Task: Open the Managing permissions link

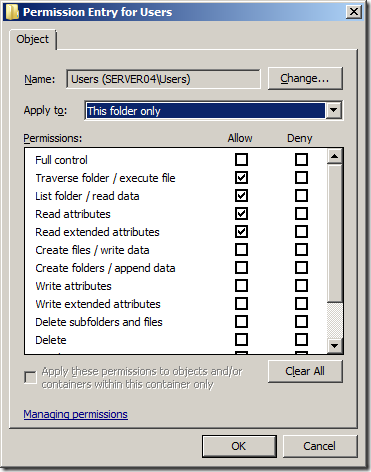Action: click(x=76, y=414)
